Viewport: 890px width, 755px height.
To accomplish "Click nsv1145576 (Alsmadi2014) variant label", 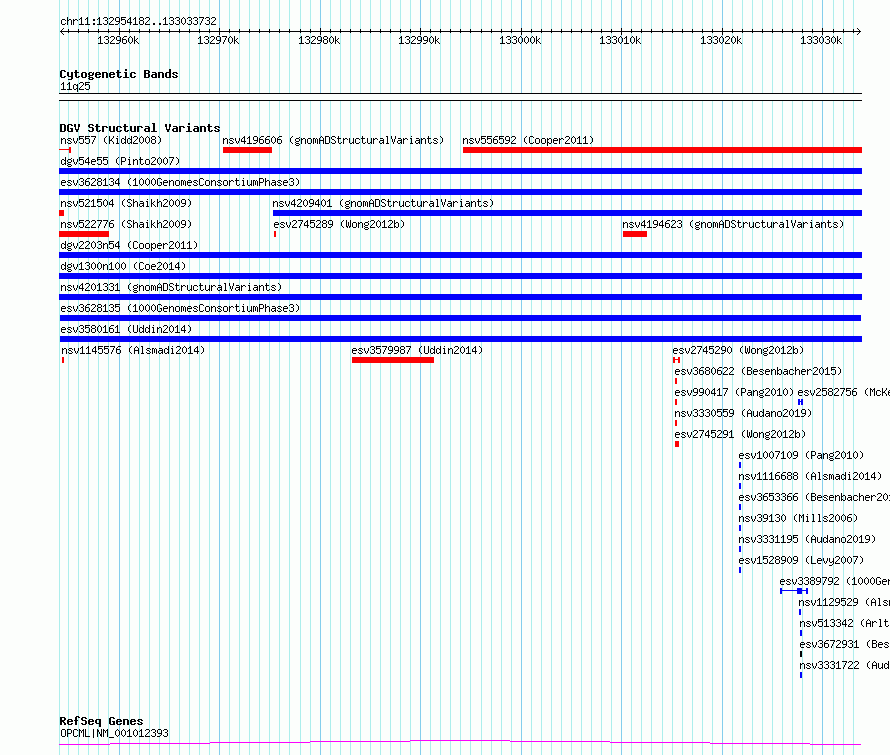I will tap(133, 350).
